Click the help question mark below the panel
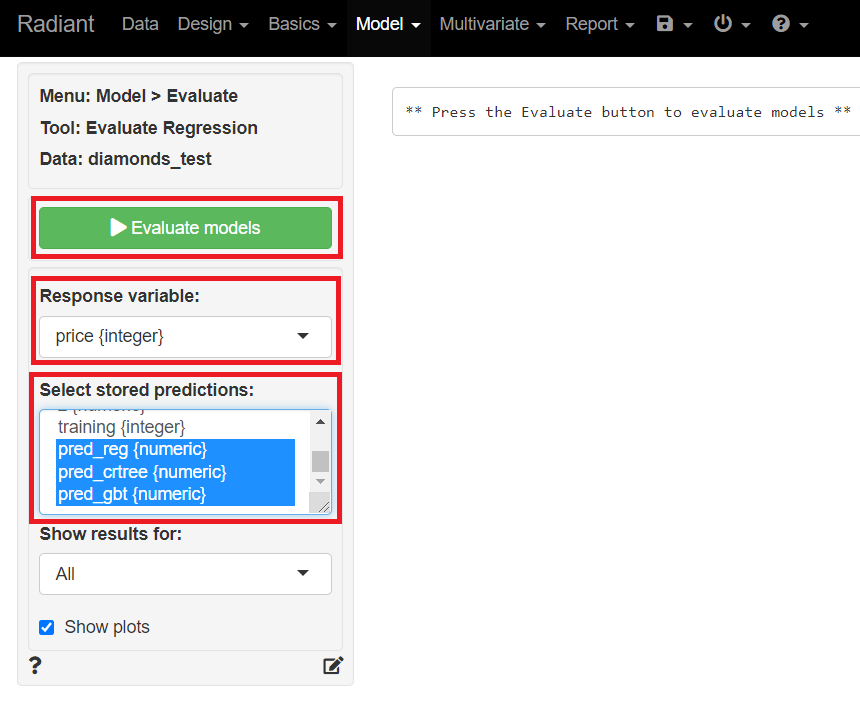This screenshot has height=703, width=860. [x=35, y=665]
